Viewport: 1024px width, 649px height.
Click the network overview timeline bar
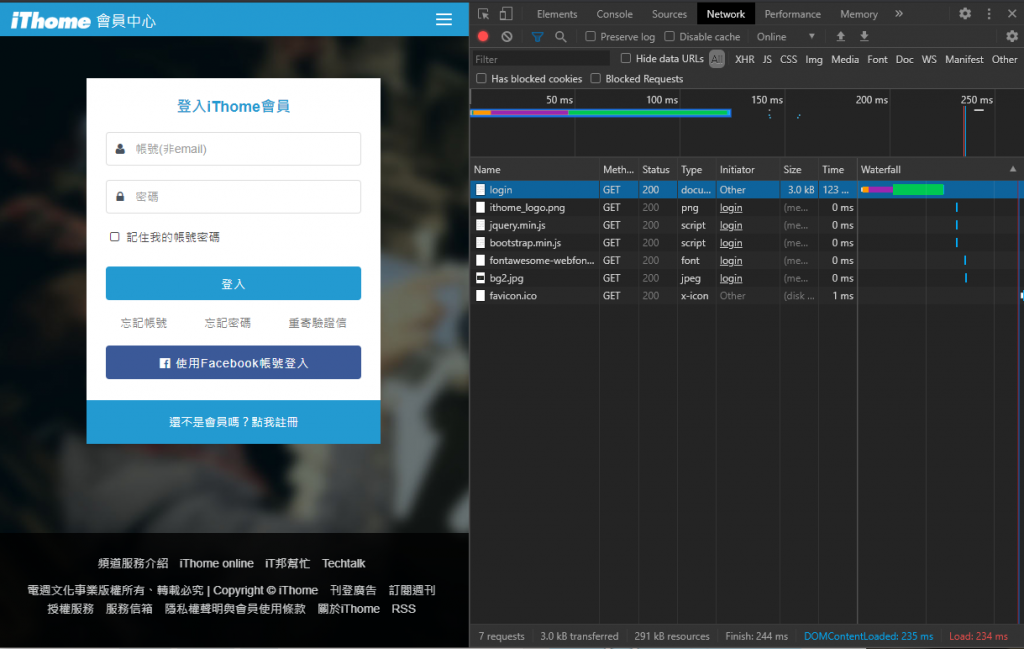[x=600, y=113]
